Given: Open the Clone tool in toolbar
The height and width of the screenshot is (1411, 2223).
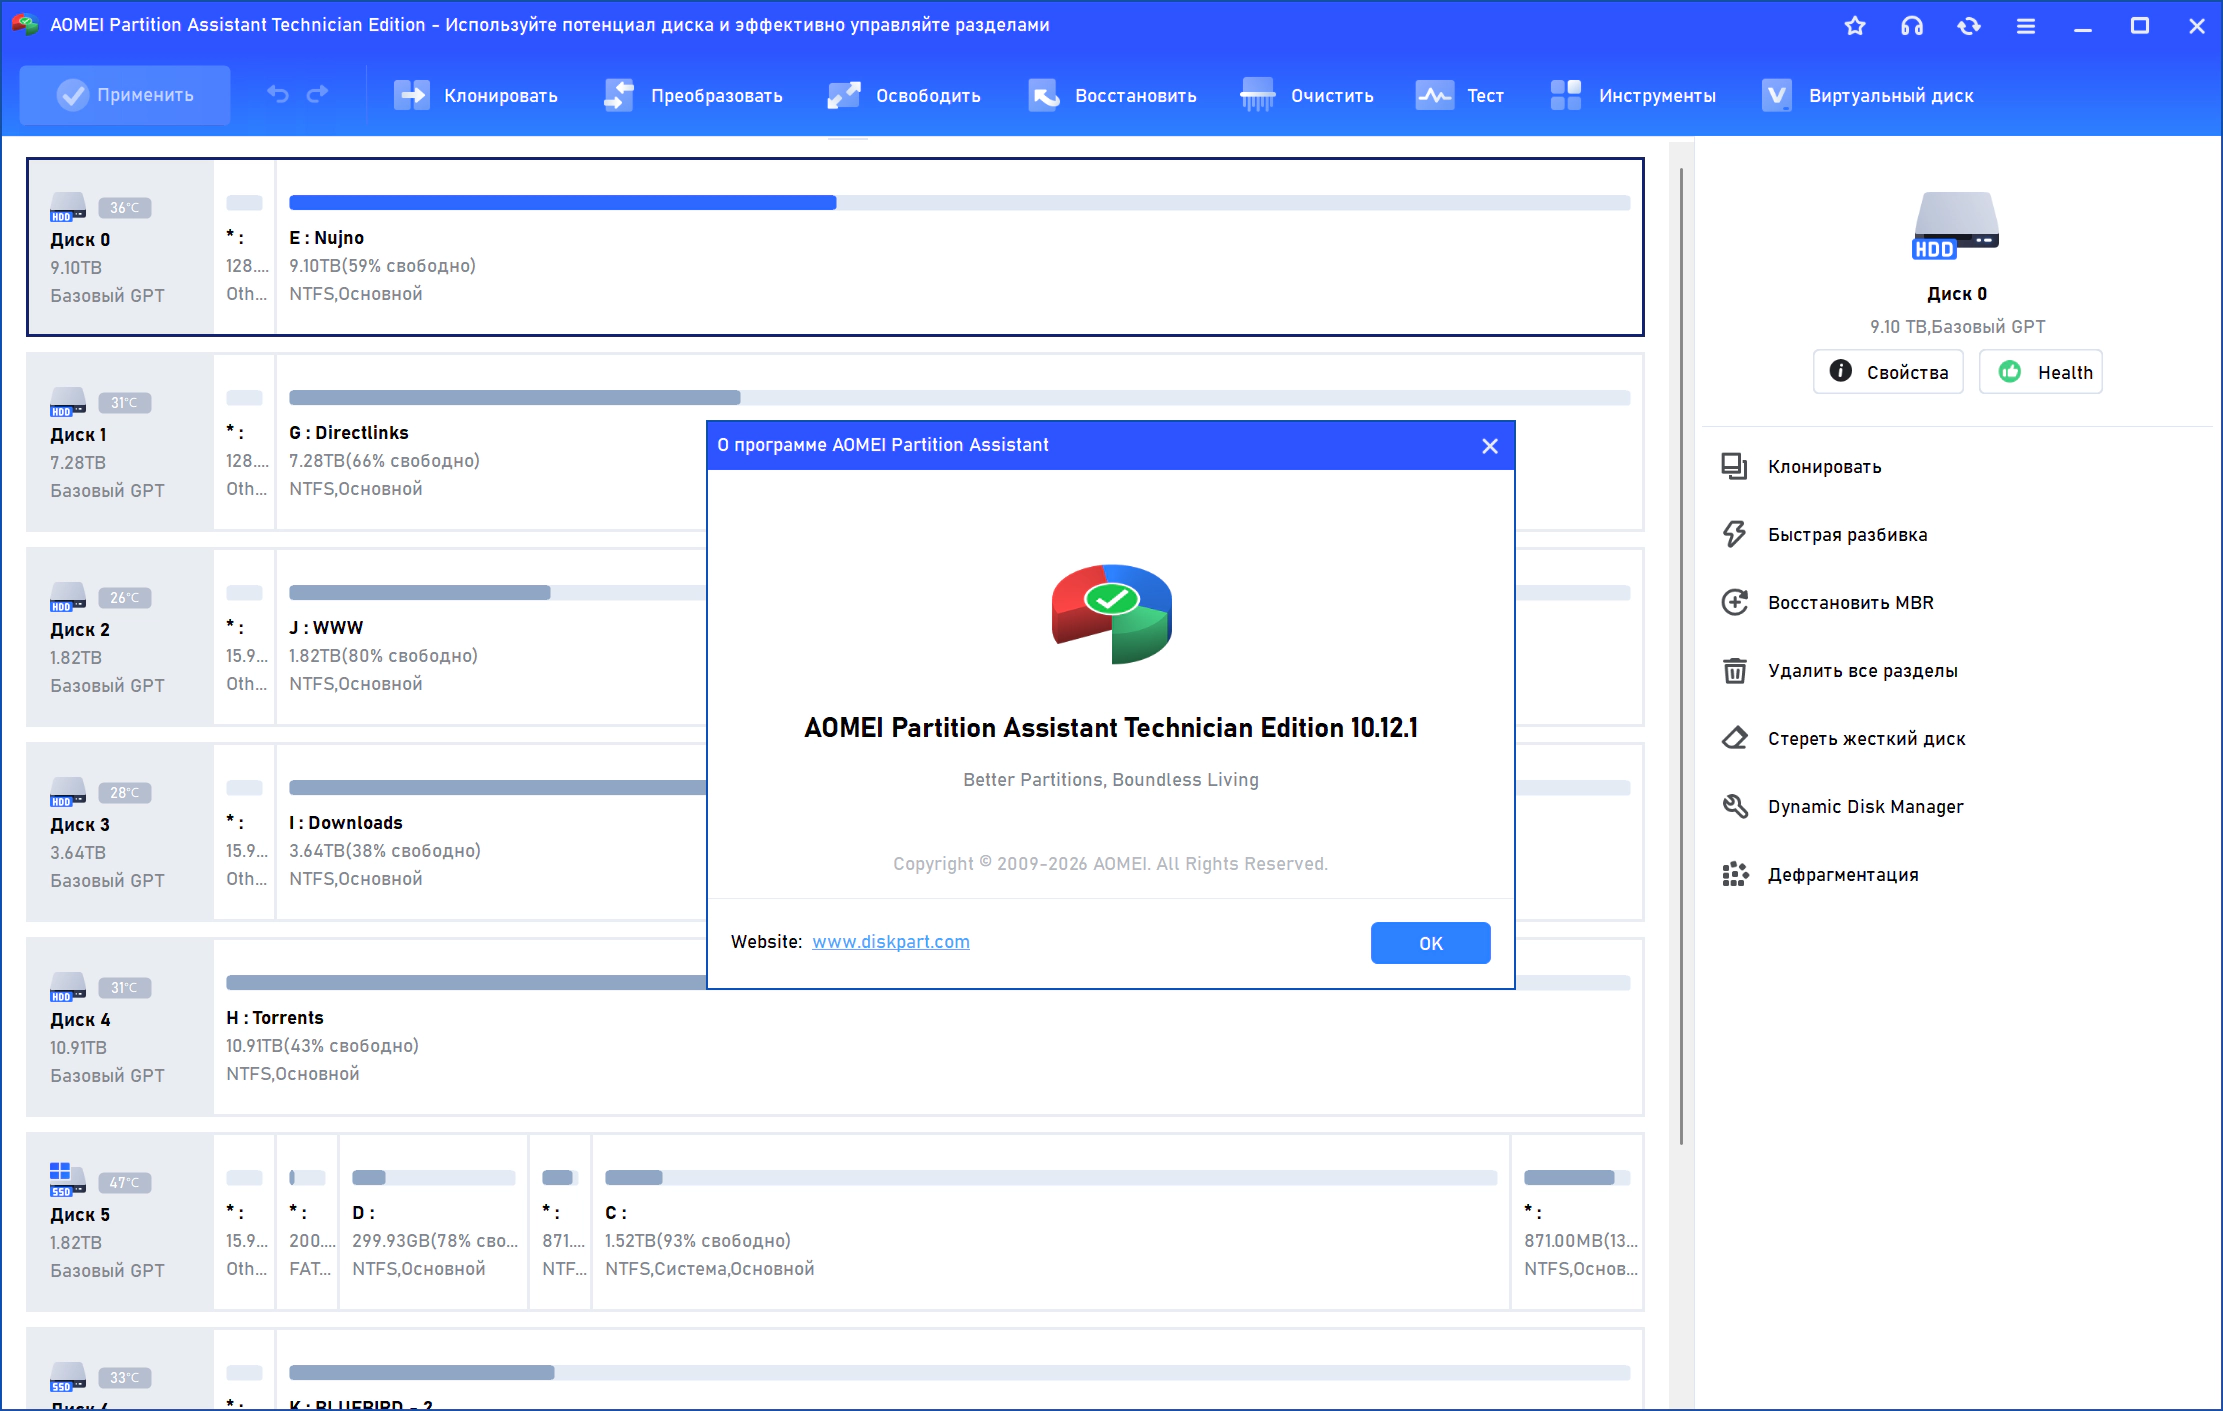Looking at the screenshot, I should (476, 96).
